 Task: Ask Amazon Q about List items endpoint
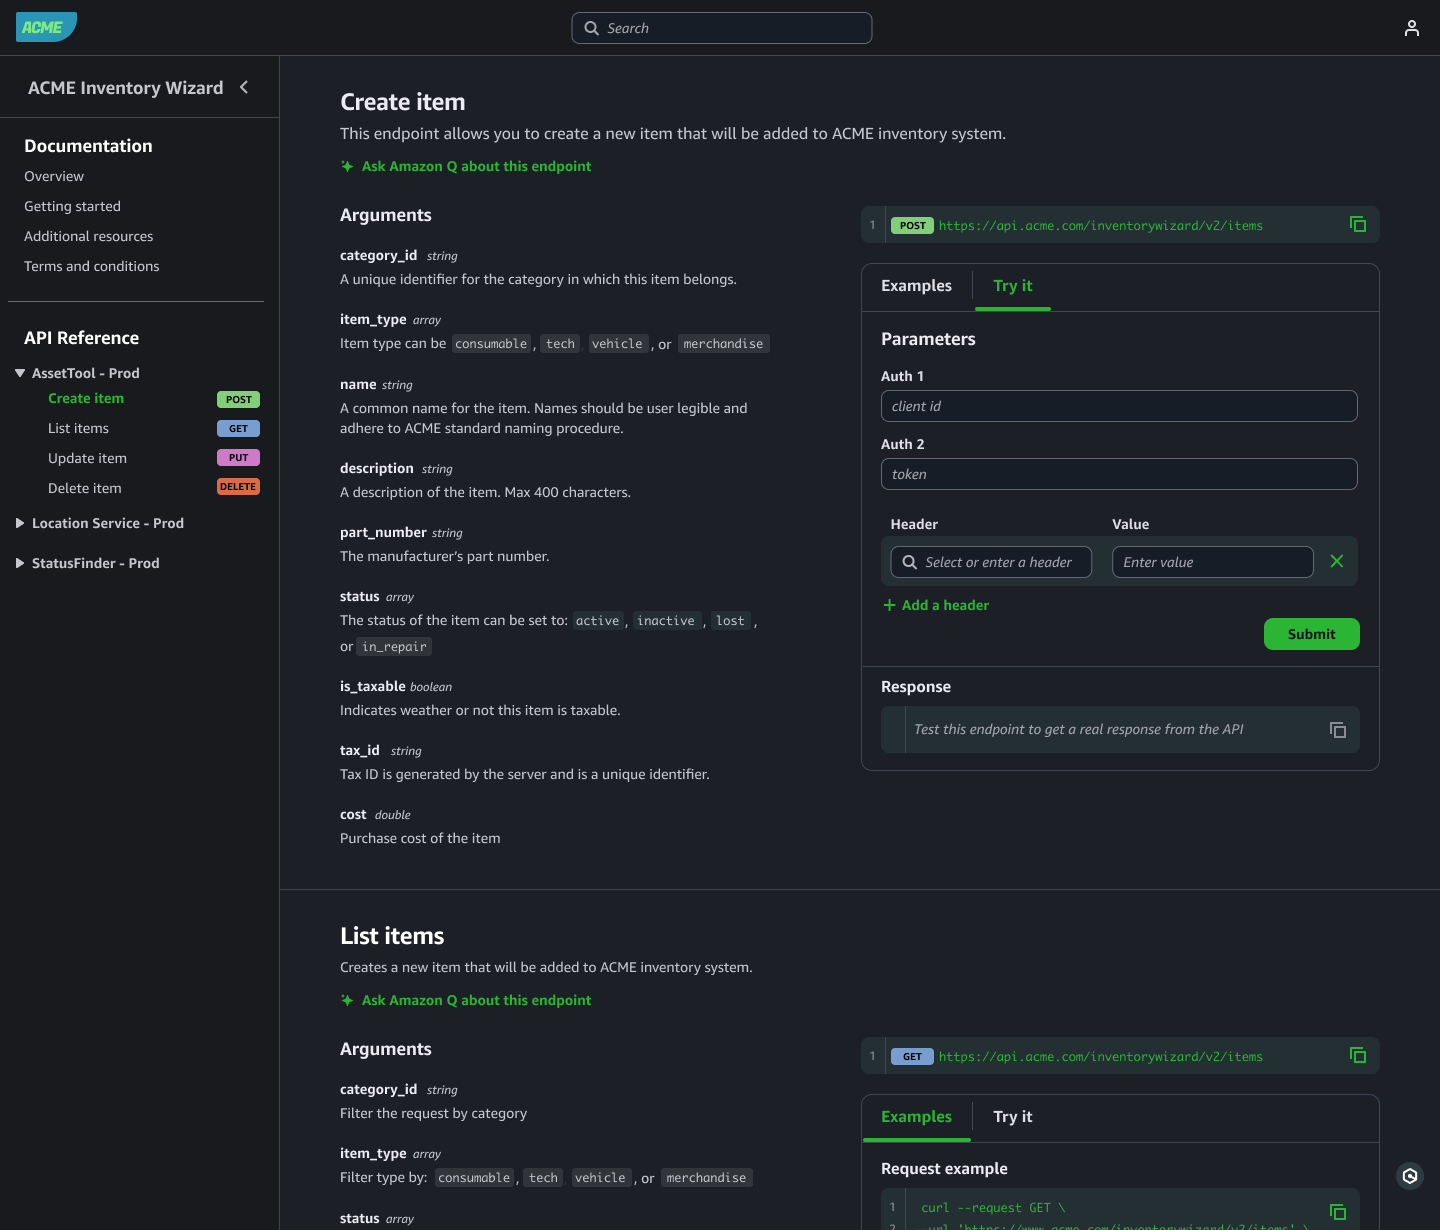(x=476, y=1000)
